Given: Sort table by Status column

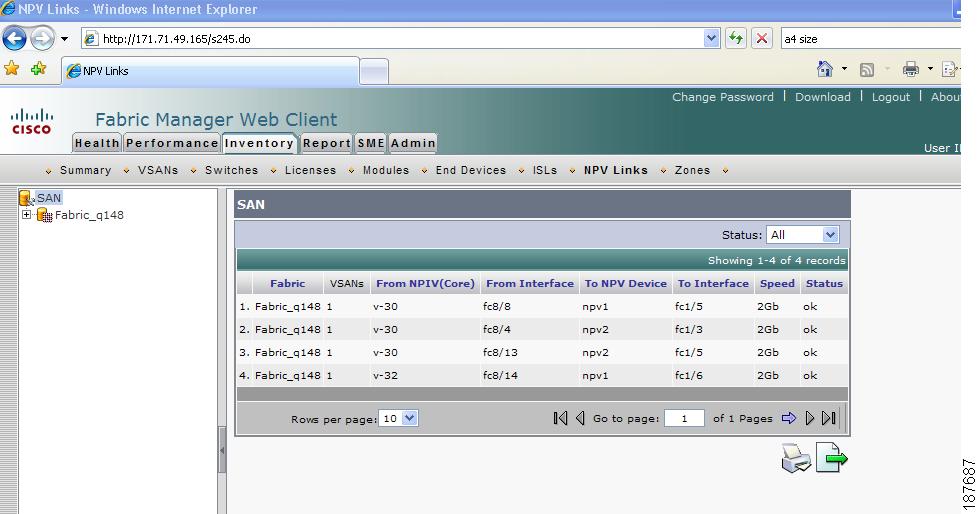Looking at the screenshot, I should coord(824,283).
